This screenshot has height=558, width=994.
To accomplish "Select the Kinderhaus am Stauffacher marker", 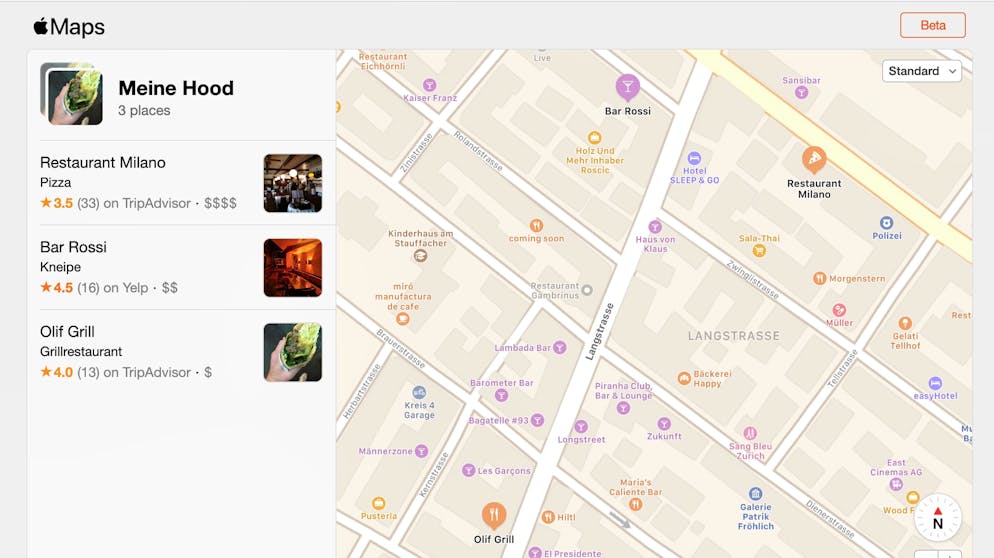I will (x=420, y=256).
